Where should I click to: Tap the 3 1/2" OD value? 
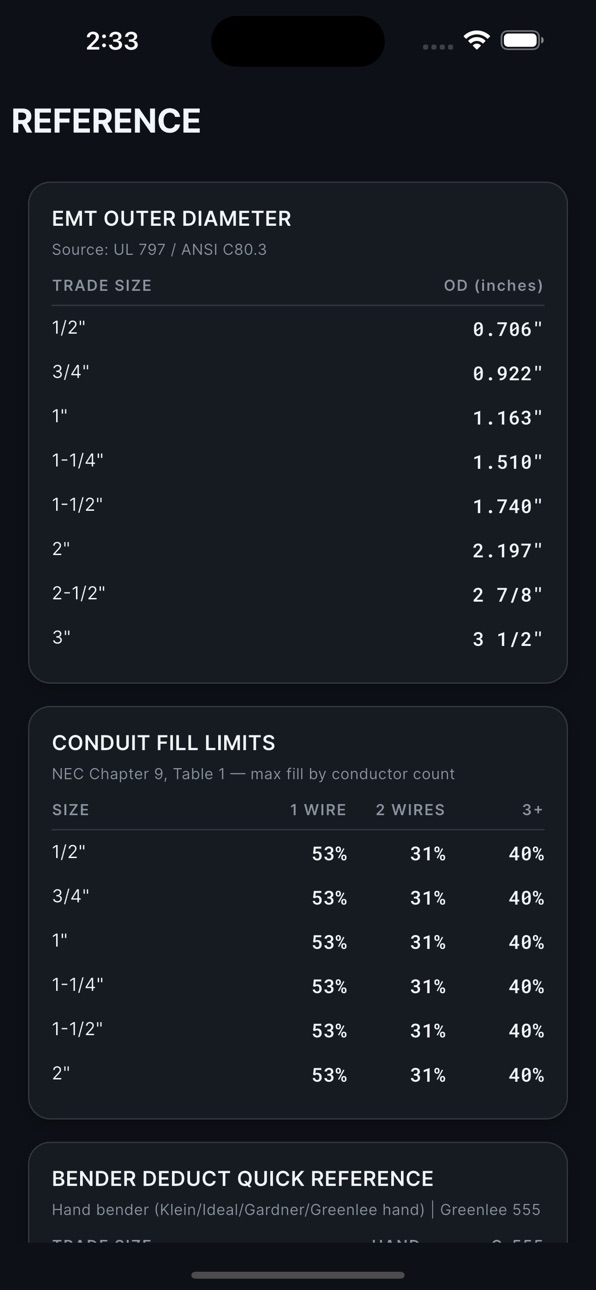(508, 639)
